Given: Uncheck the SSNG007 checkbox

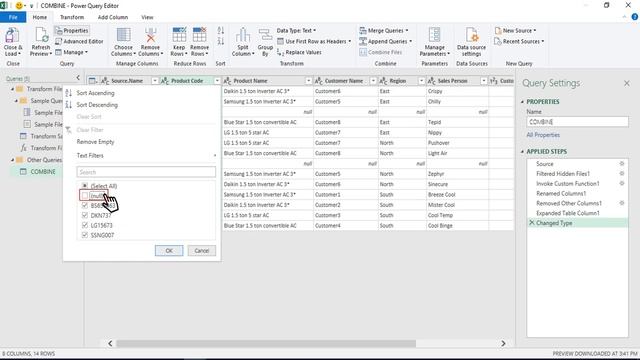Looking at the screenshot, I should (85, 235).
